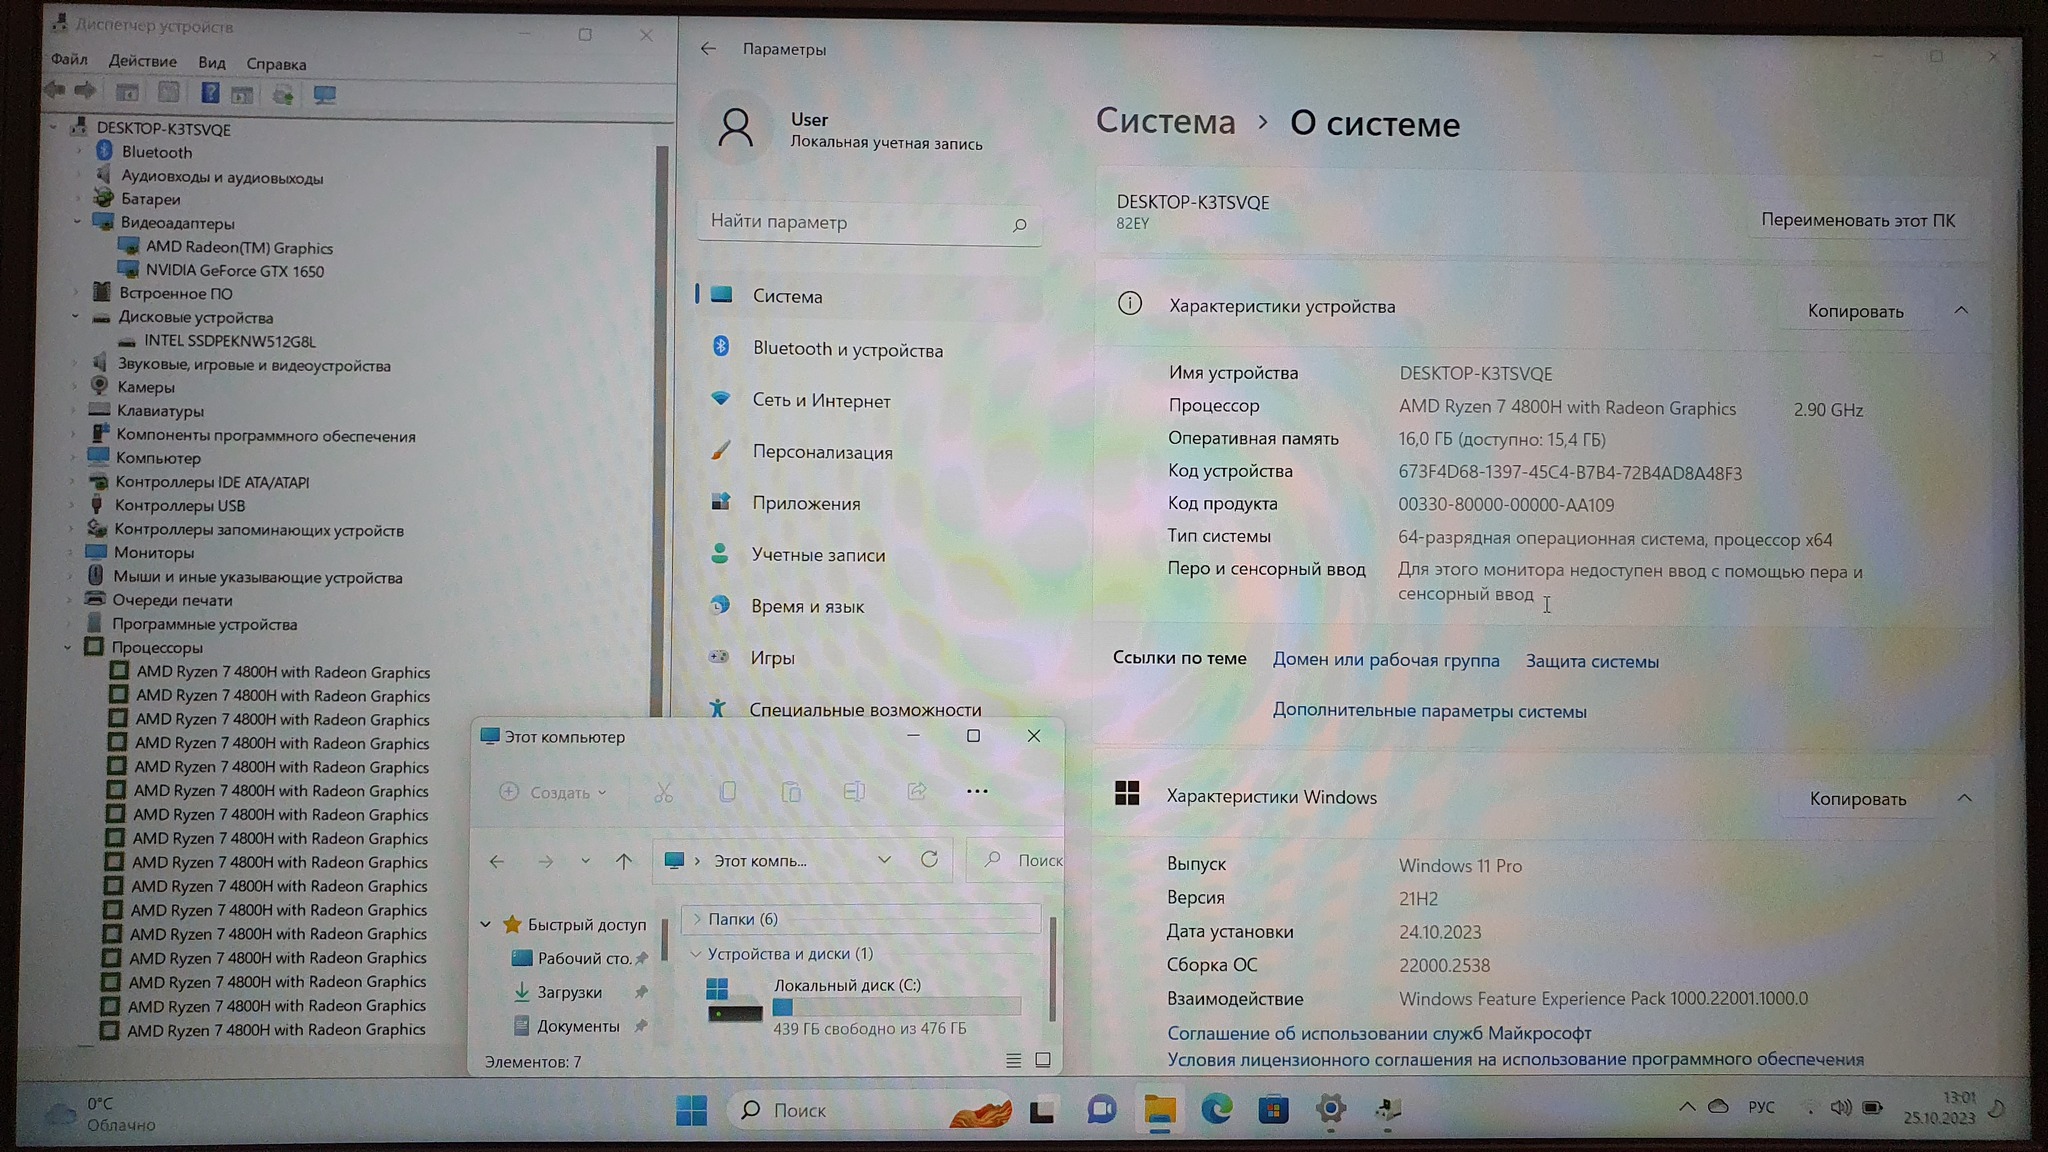Viewport: 2048px width, 1152px height.
Task: Select Bluetooth и устройства in settings sidebar
Action: [x=847, y=350]
